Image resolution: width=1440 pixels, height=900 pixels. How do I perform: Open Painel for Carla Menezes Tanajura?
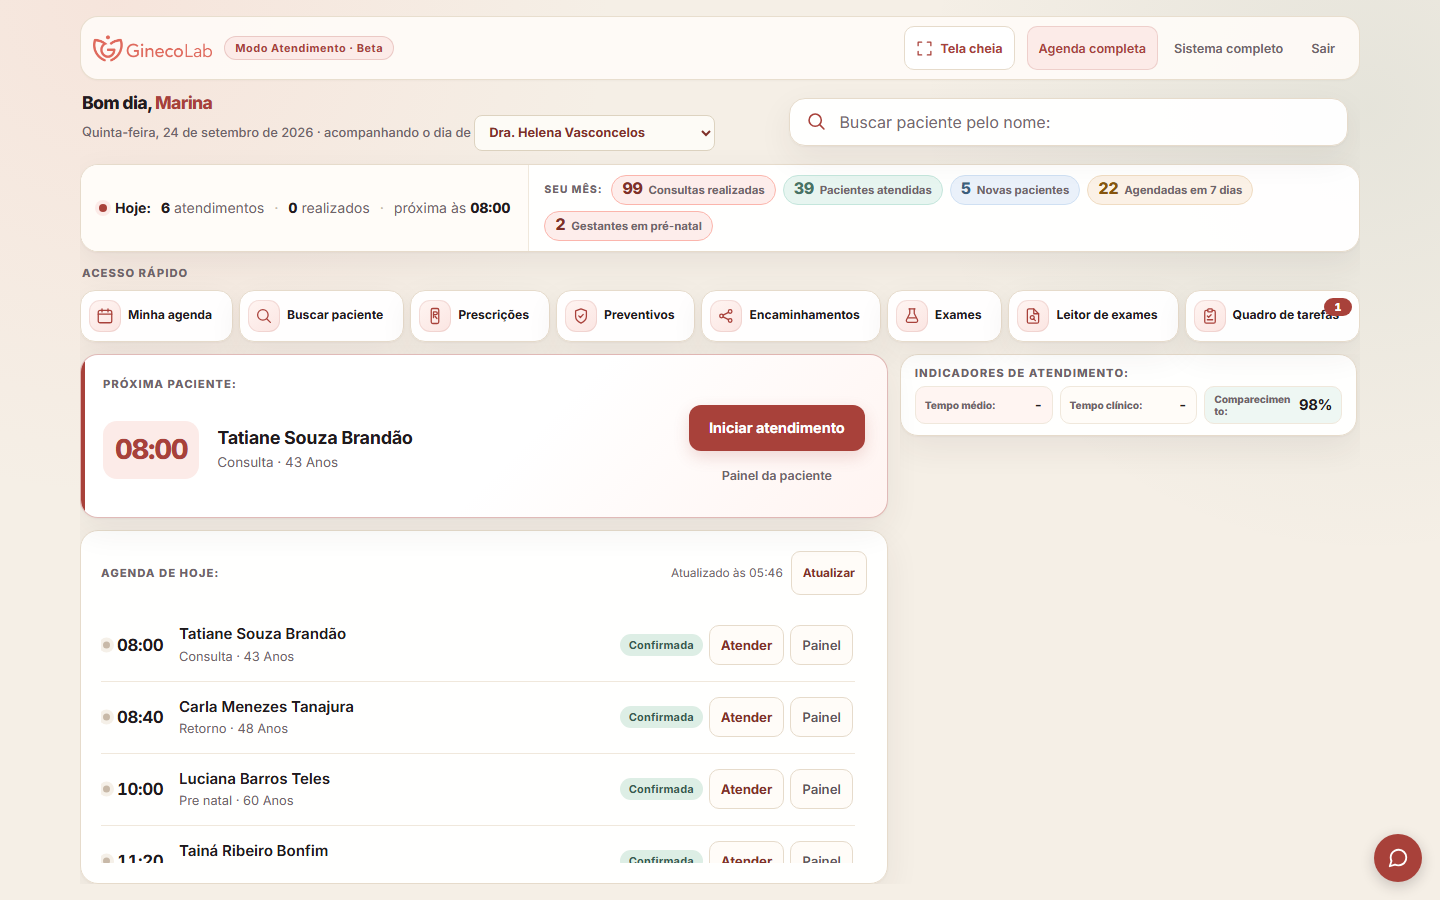[x=821, y=717]
